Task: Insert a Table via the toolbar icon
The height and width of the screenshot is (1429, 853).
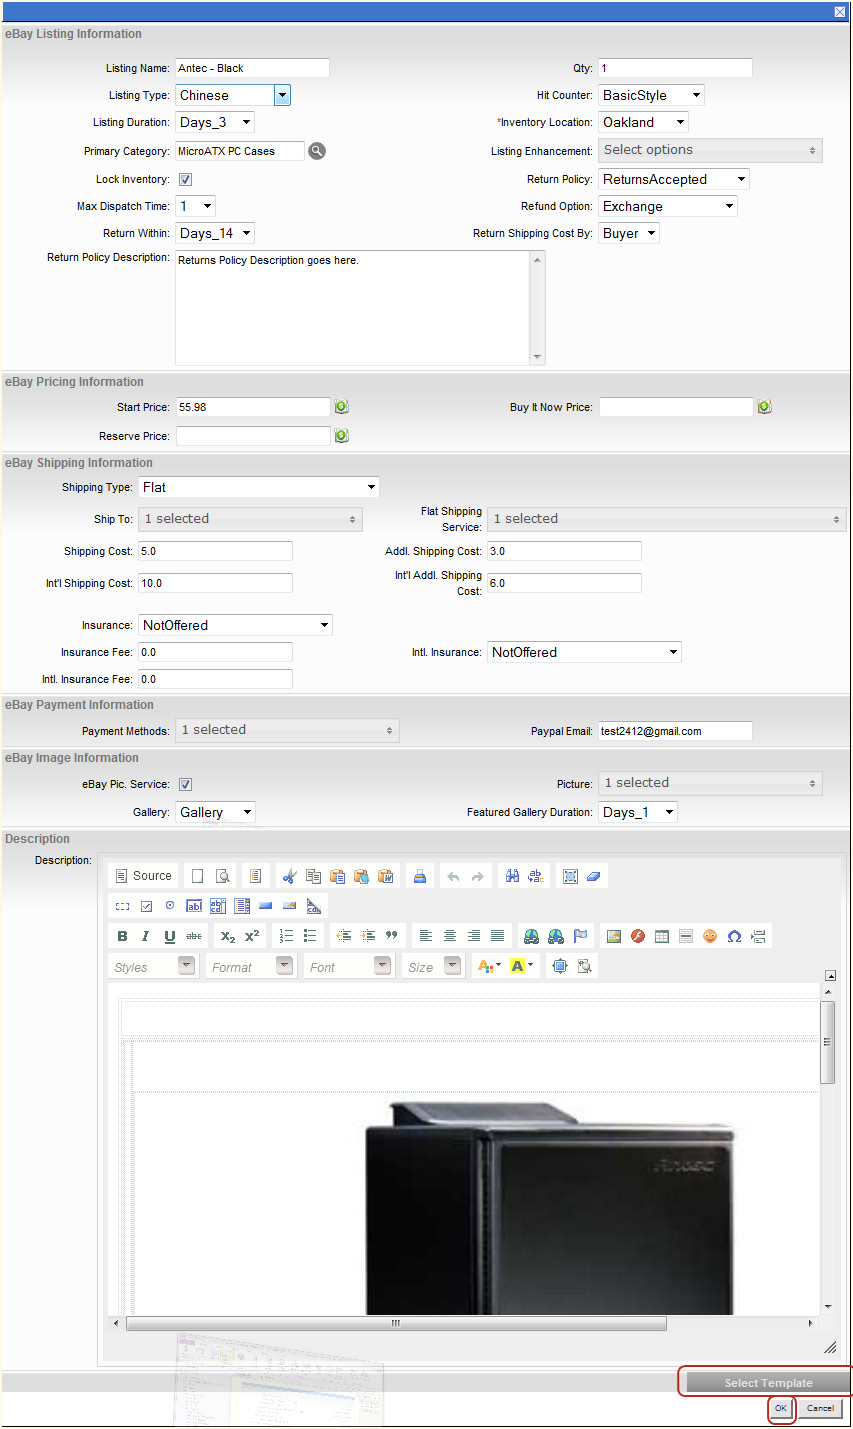Action: (662, 936)
